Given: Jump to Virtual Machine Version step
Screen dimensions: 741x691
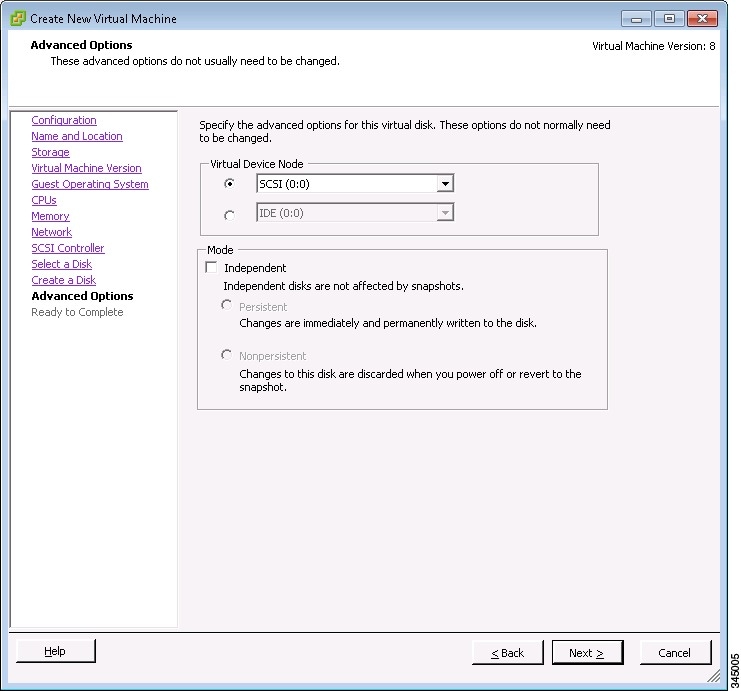Looking at the screenshot, I should pyautogui.click(x=86, y=168).
